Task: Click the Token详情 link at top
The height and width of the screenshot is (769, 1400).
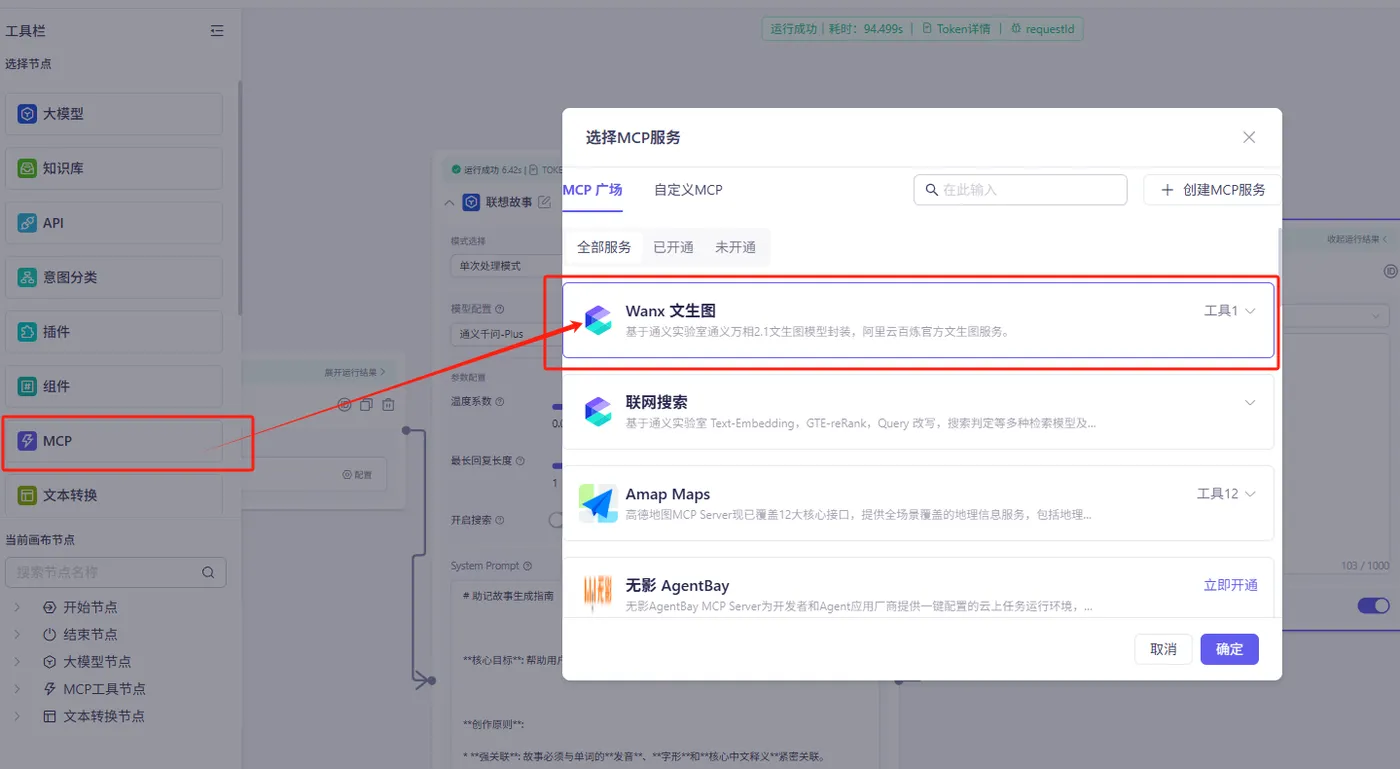Action: 956,29
